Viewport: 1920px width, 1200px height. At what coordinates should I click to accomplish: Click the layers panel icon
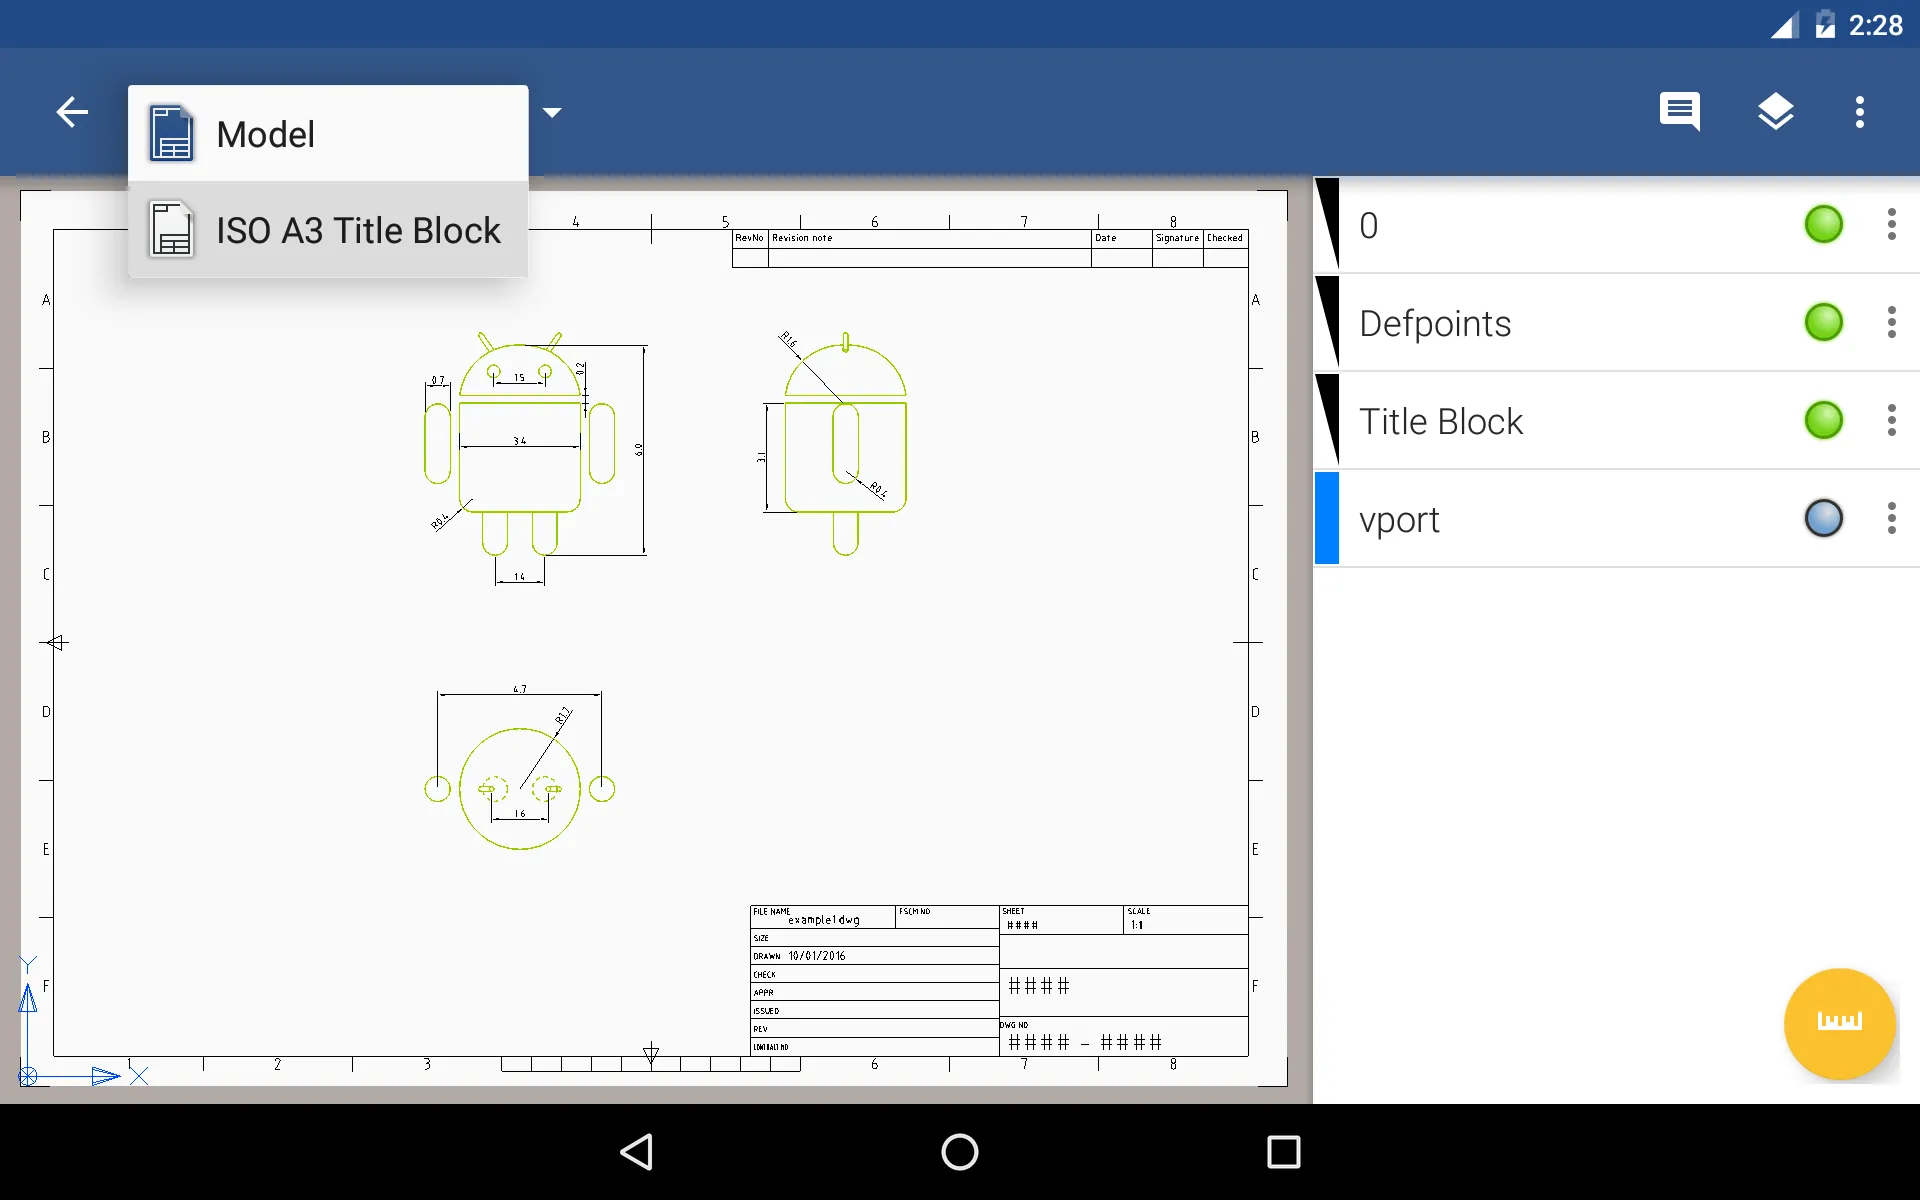1771,112
